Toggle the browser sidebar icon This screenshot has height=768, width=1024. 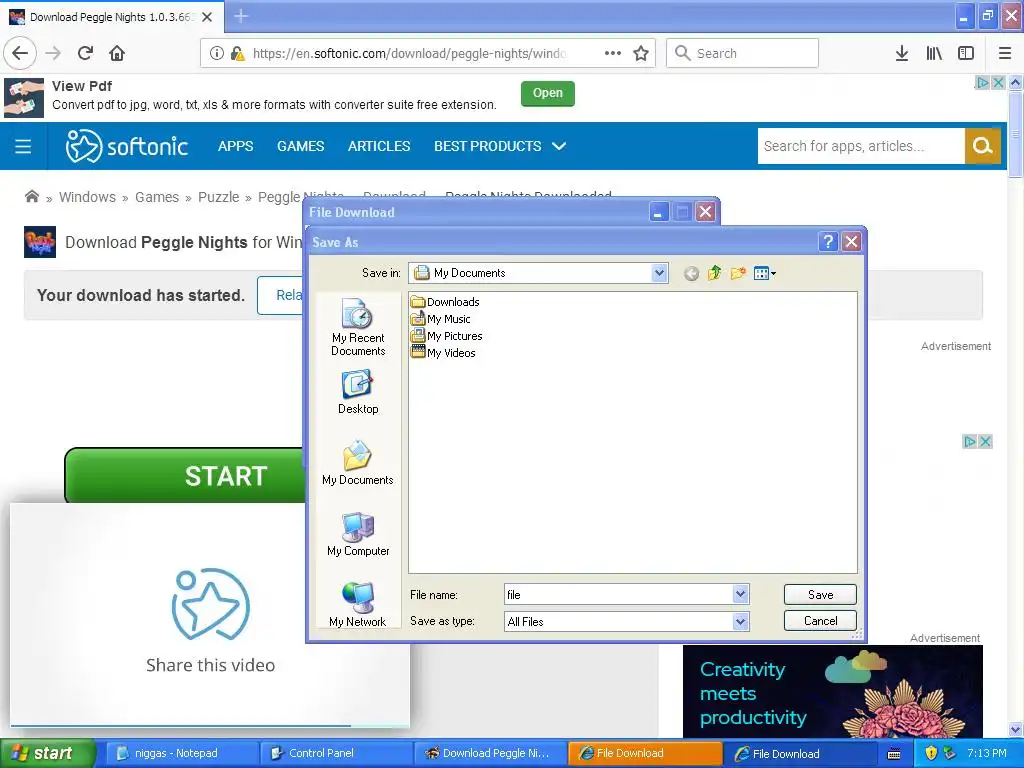coord(966,54)
